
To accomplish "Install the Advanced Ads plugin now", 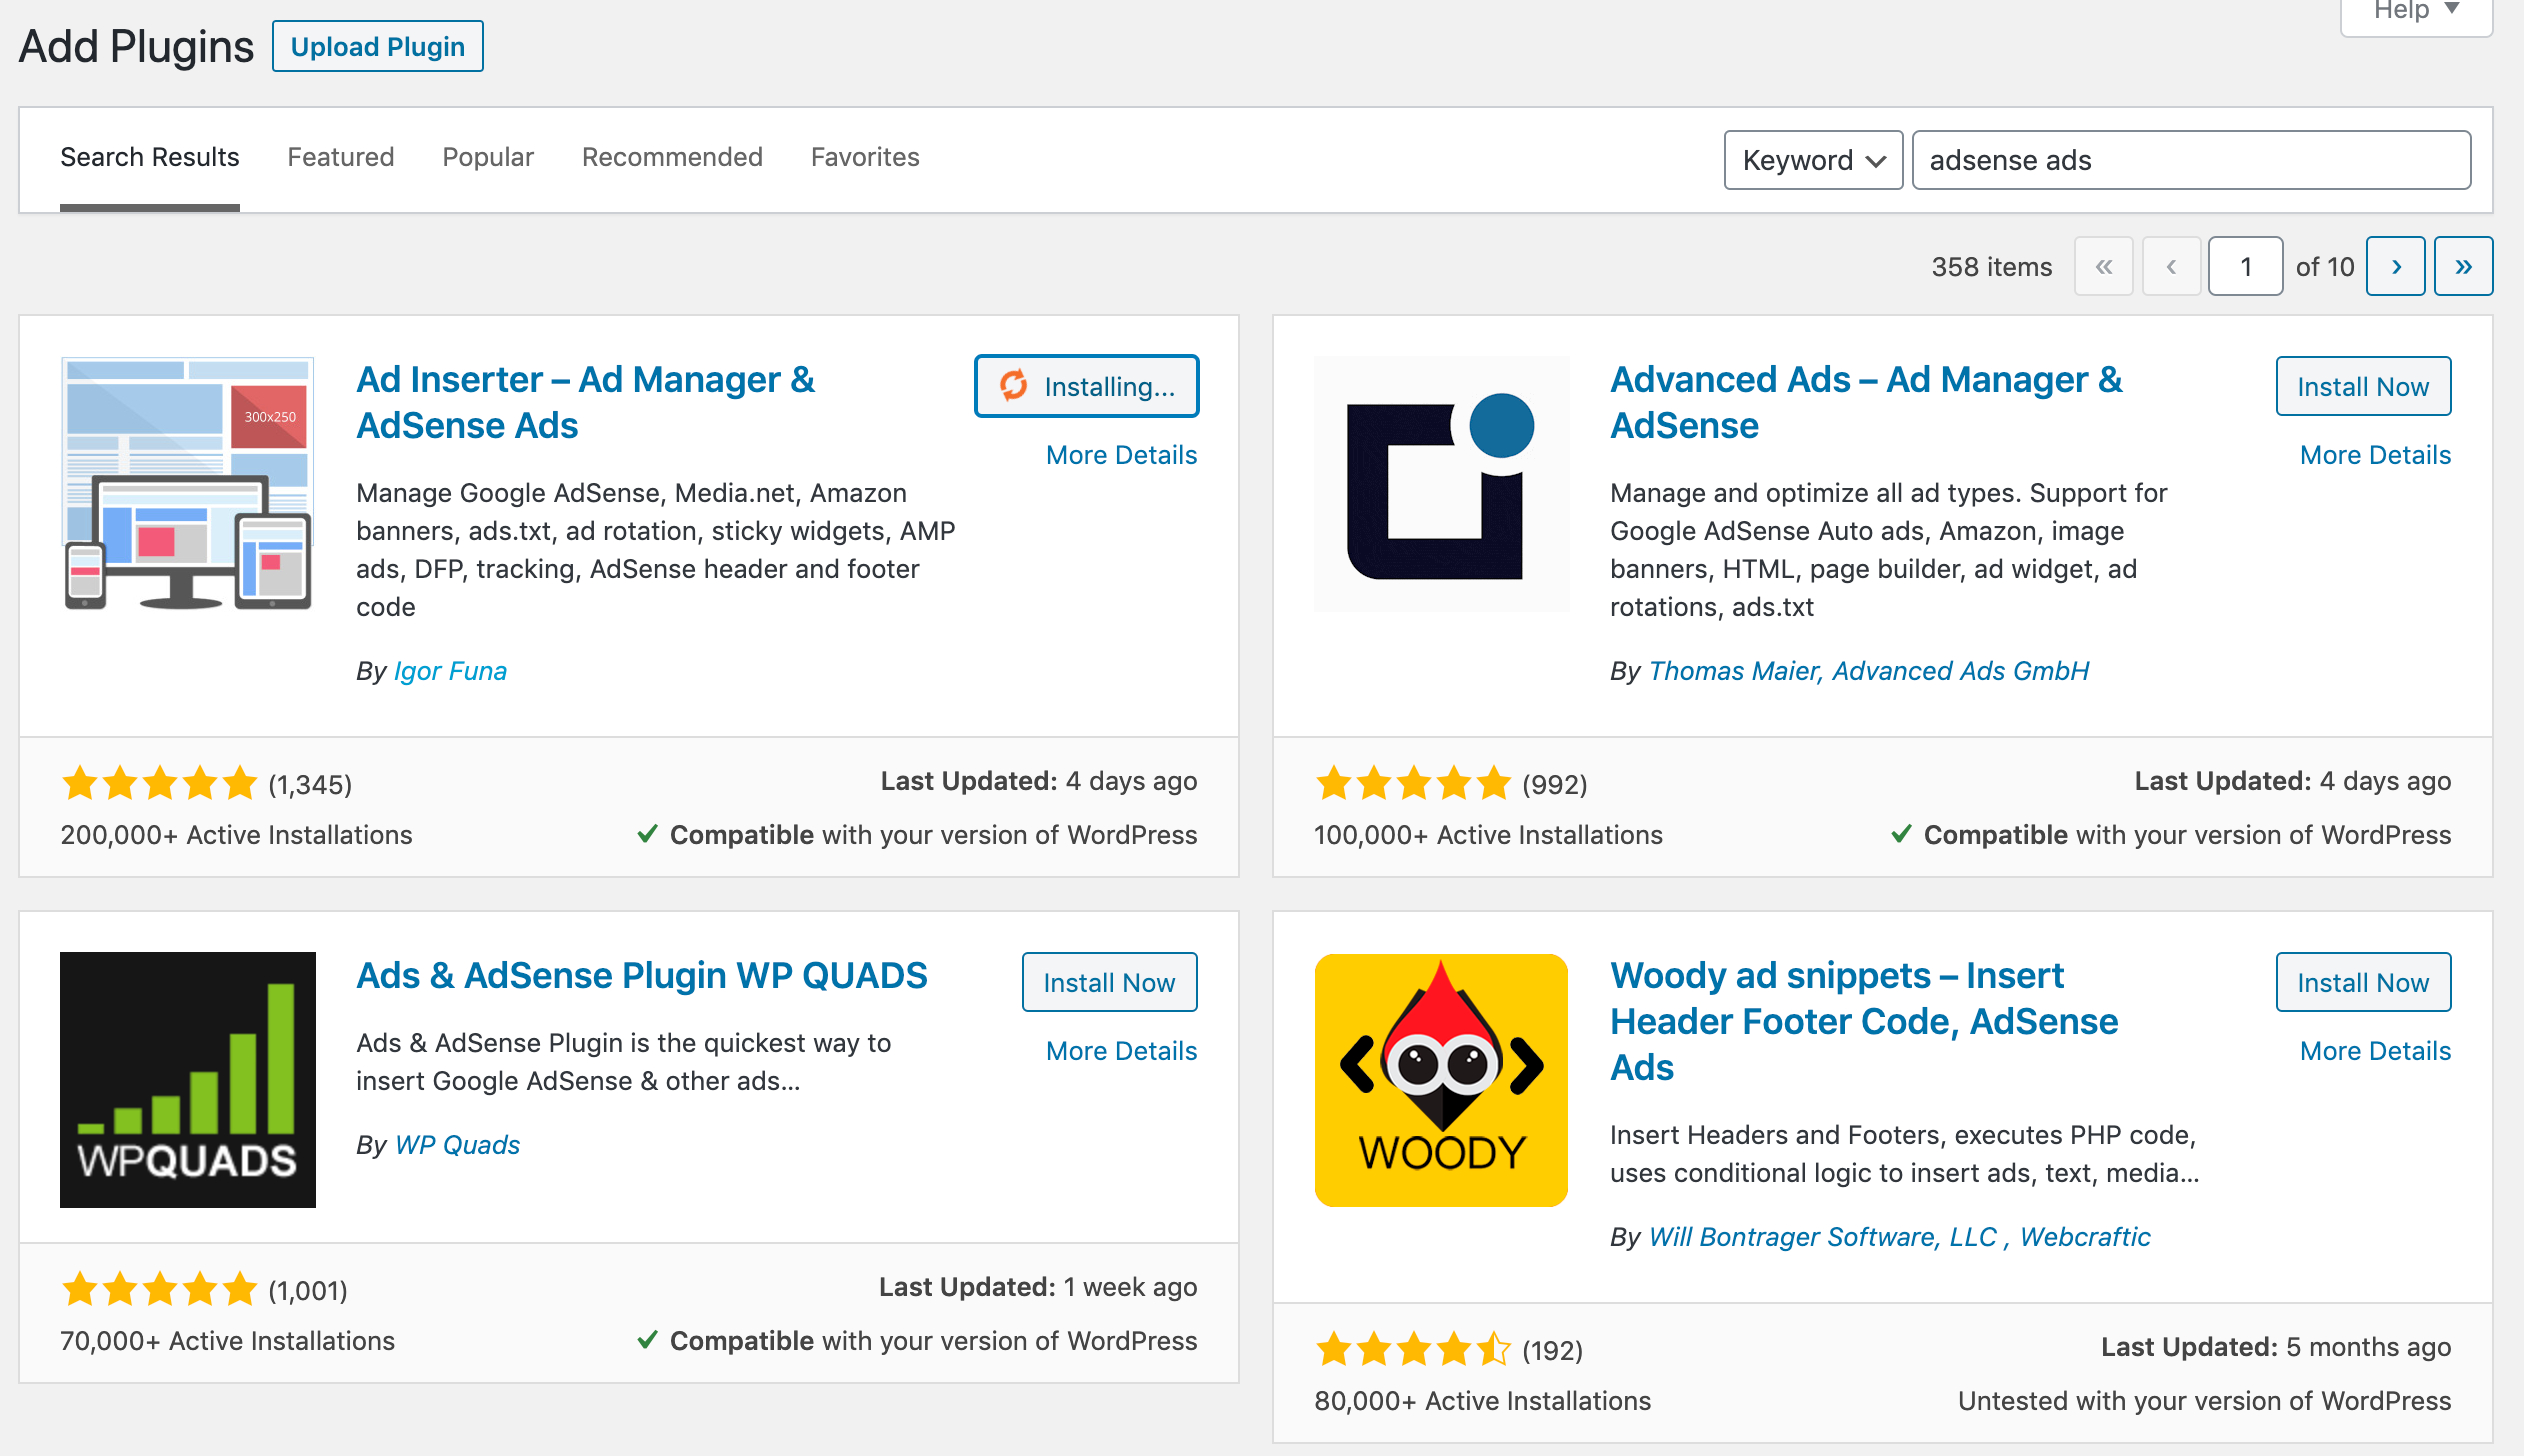I will point(2362,386).
